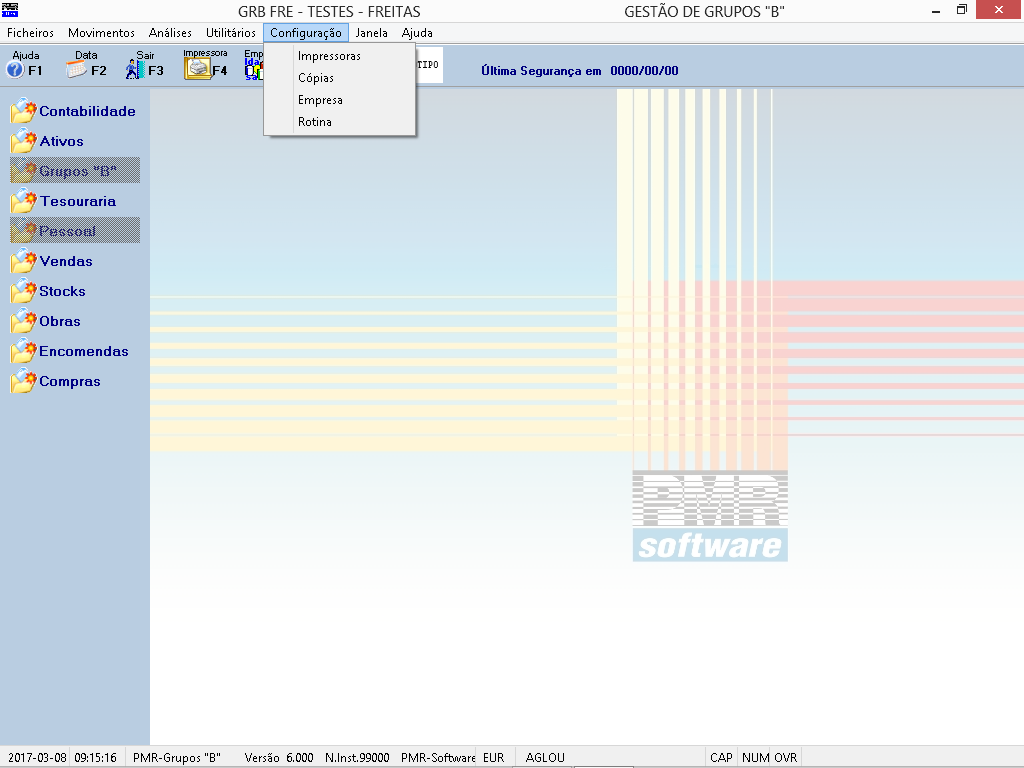The height and width of the screenshot is (768, 1024).
Task: Click the EUR currency status cell
Action: (x=494, y=758)
